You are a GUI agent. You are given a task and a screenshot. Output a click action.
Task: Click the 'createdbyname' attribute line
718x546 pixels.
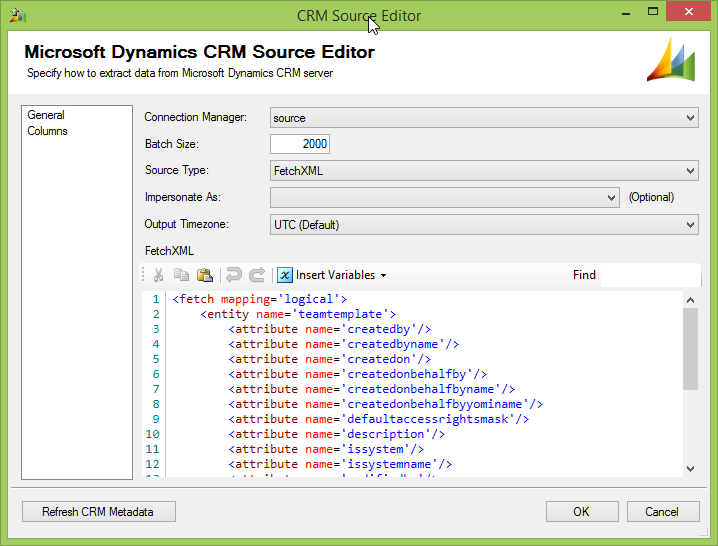[343, 344]
